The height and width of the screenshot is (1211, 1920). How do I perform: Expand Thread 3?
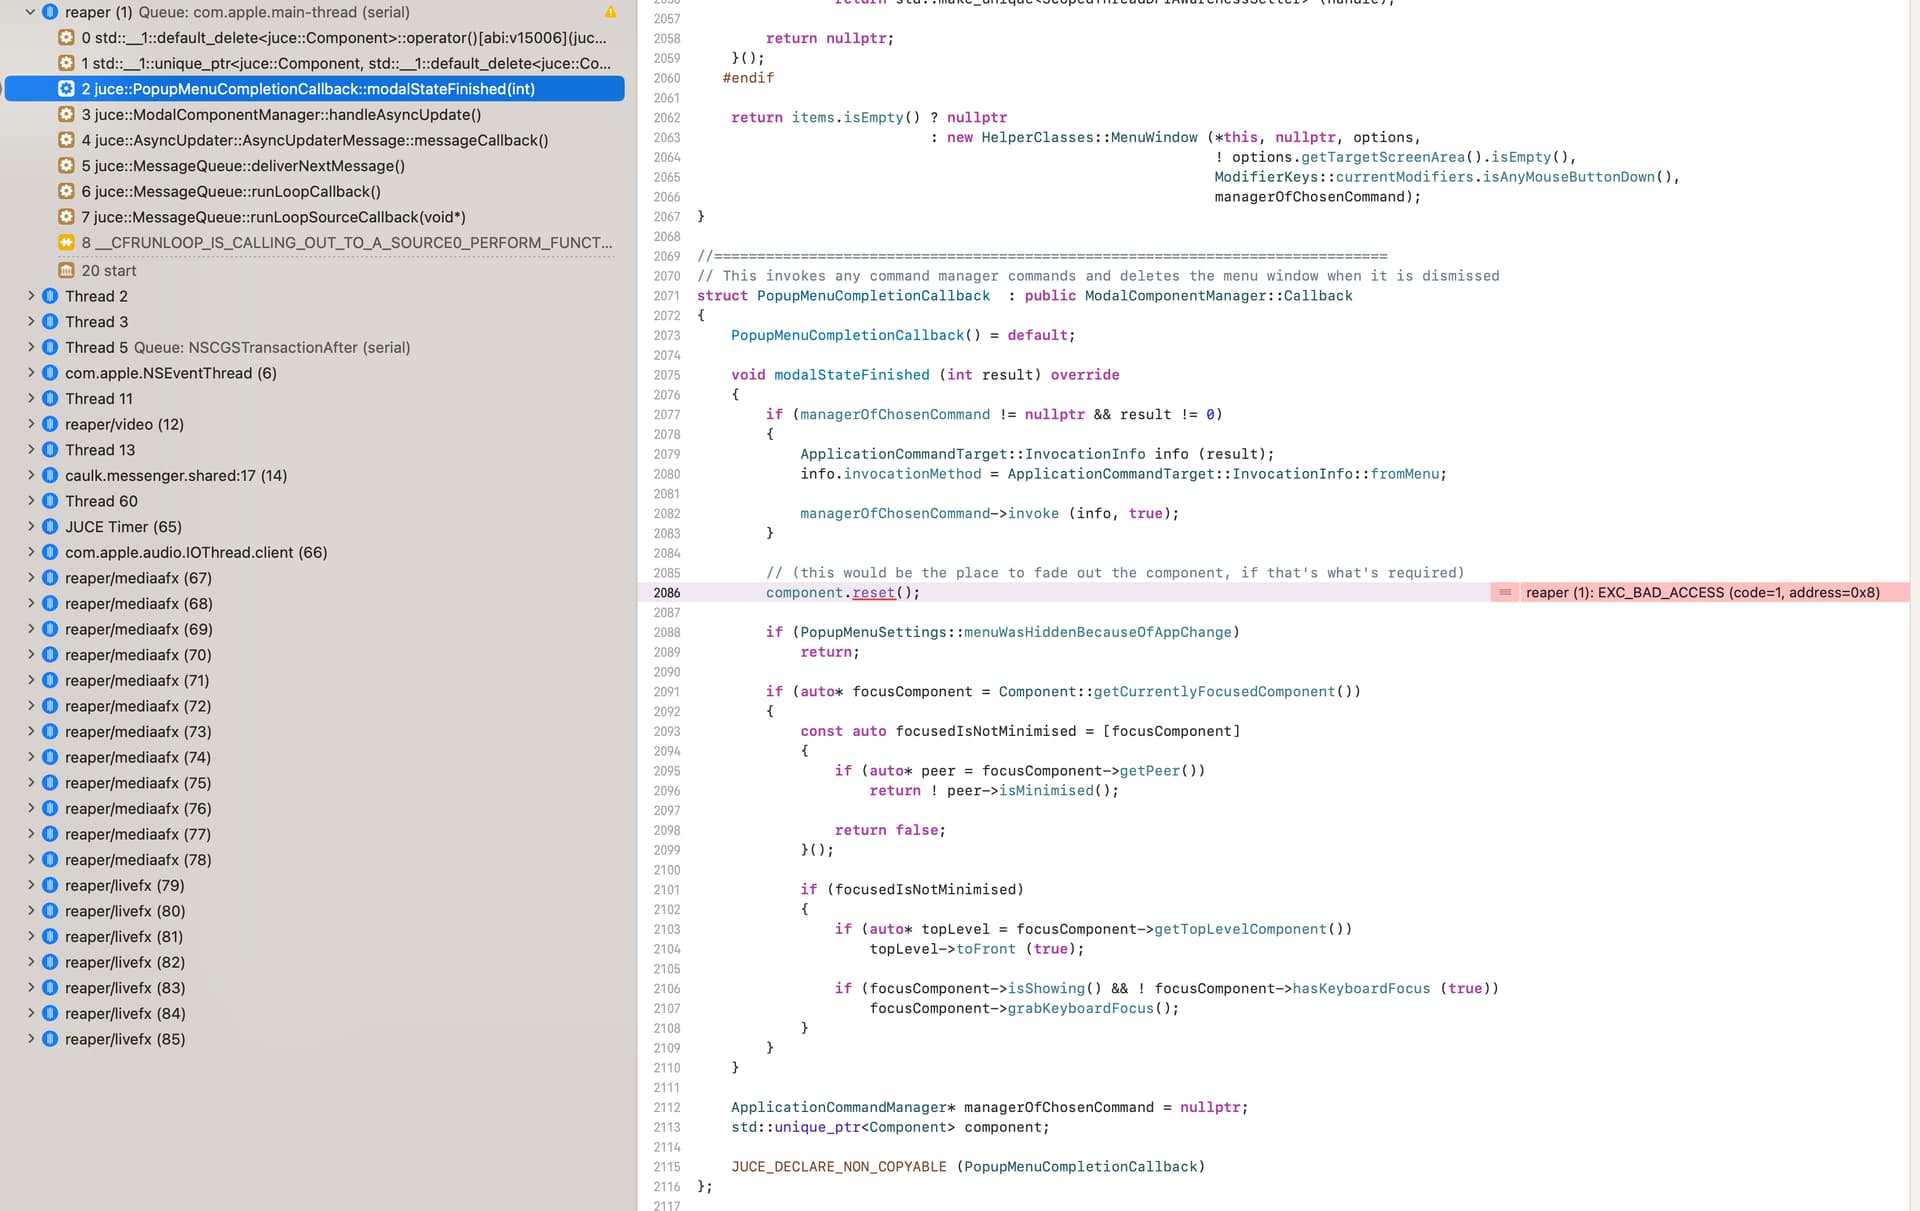point(30,322)
